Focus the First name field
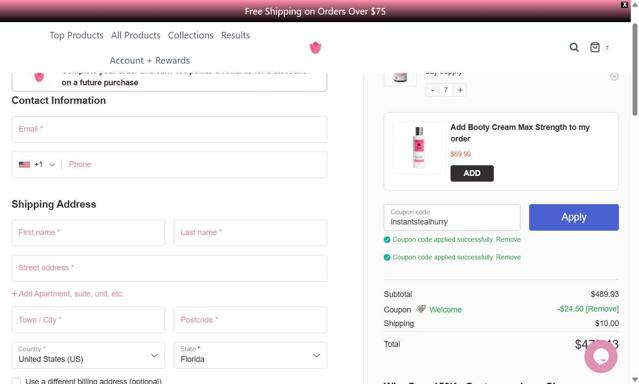 click(x=88, y=233)
